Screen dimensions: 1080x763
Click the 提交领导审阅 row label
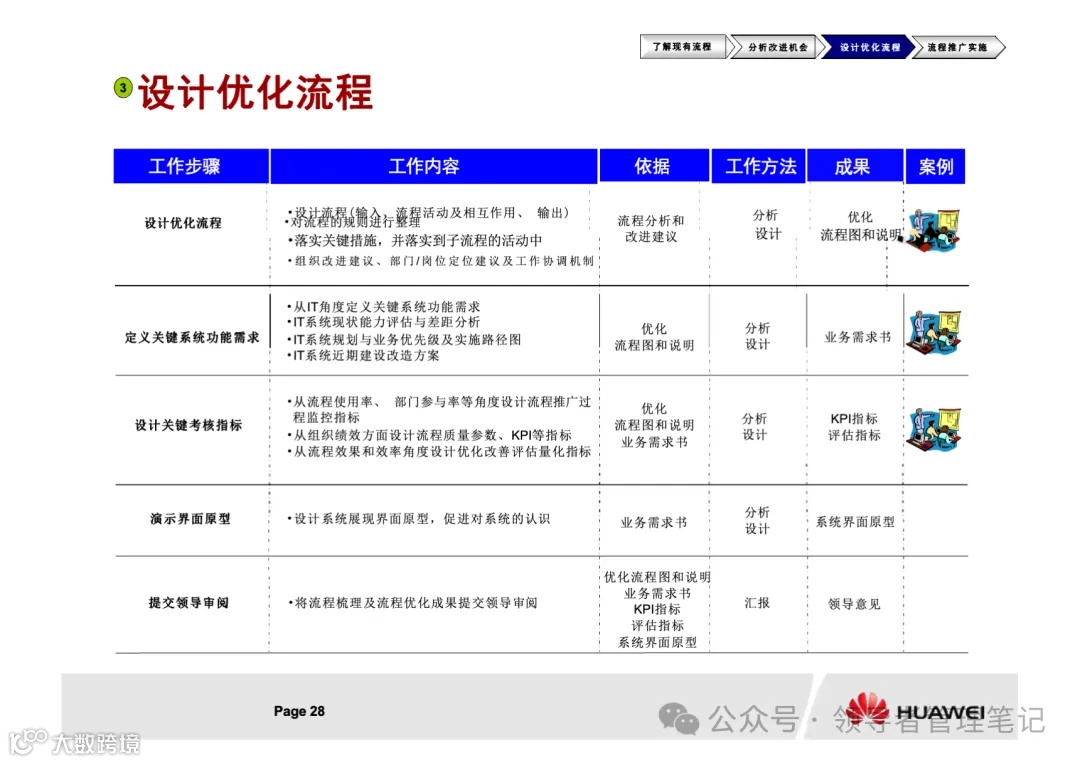(190, 602)
